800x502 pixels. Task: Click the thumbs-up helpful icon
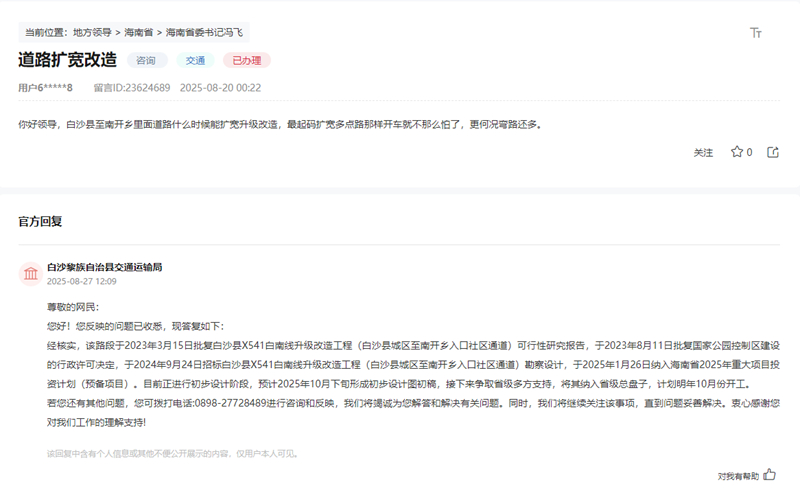coord(769,475)
